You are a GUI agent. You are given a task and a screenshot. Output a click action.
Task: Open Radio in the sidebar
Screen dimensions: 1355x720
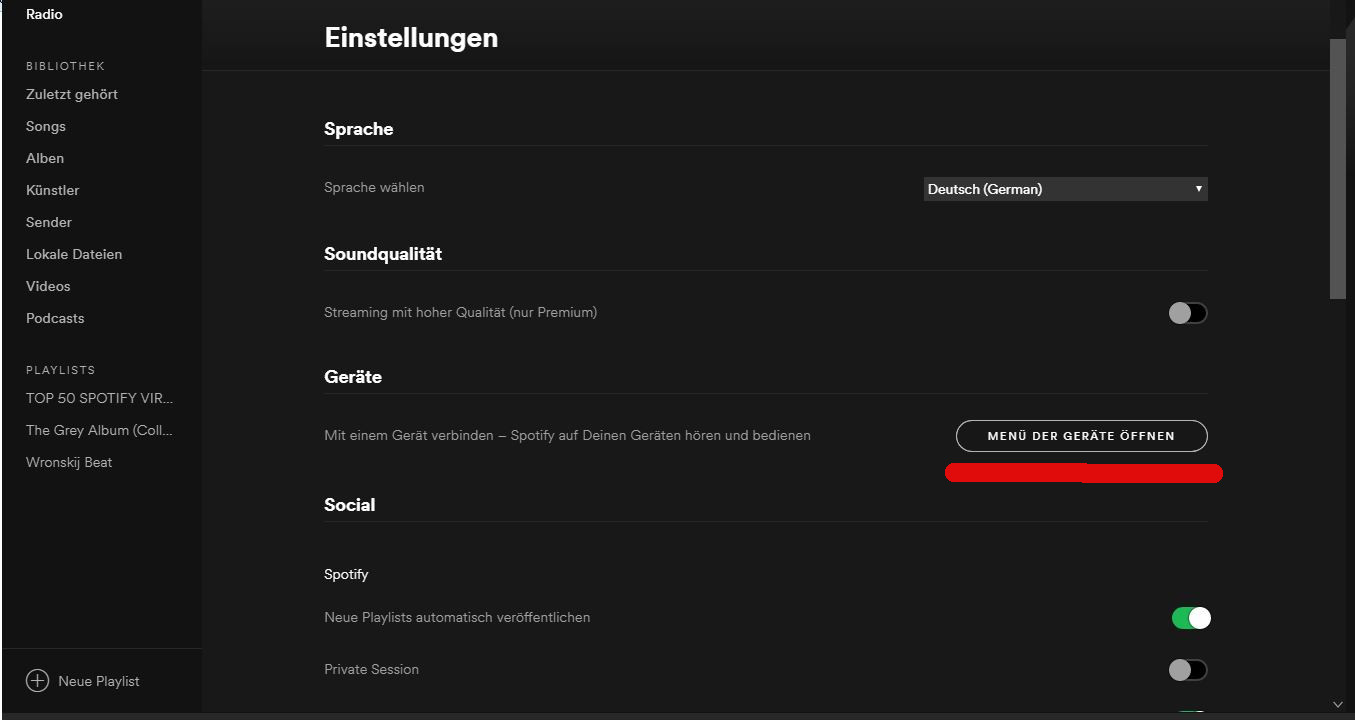click(44, 14)
